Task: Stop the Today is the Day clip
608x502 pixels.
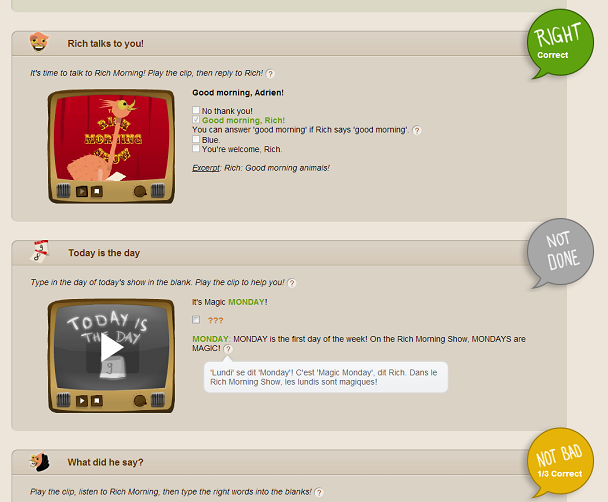Action: click(97, 400)
